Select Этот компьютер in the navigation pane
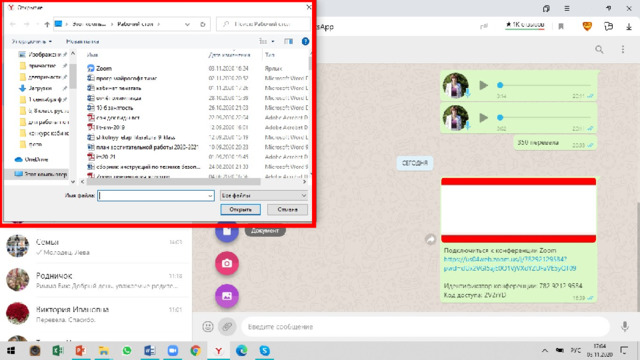 [41, 174]
